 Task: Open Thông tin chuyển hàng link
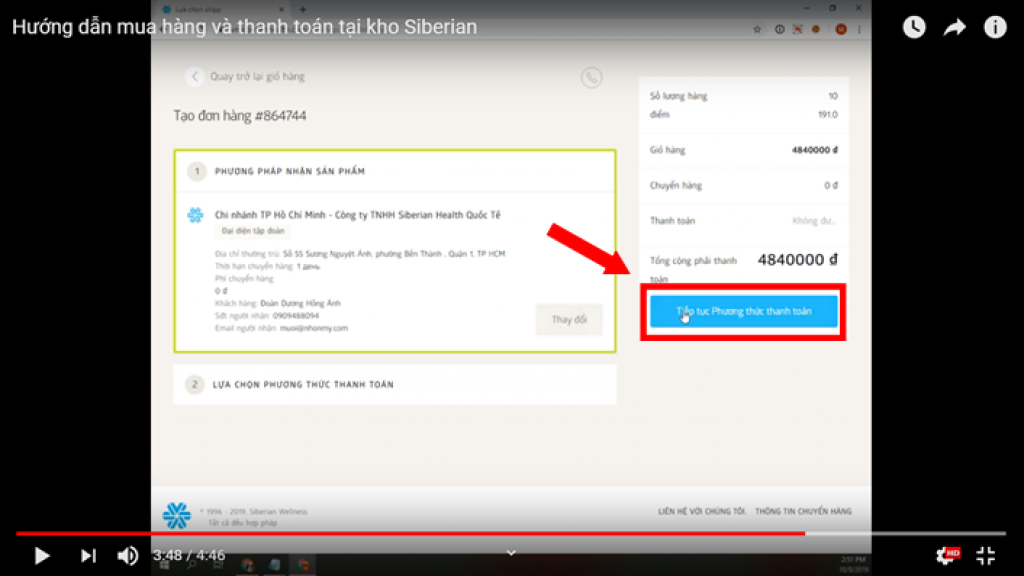click(x=803, y=511)
